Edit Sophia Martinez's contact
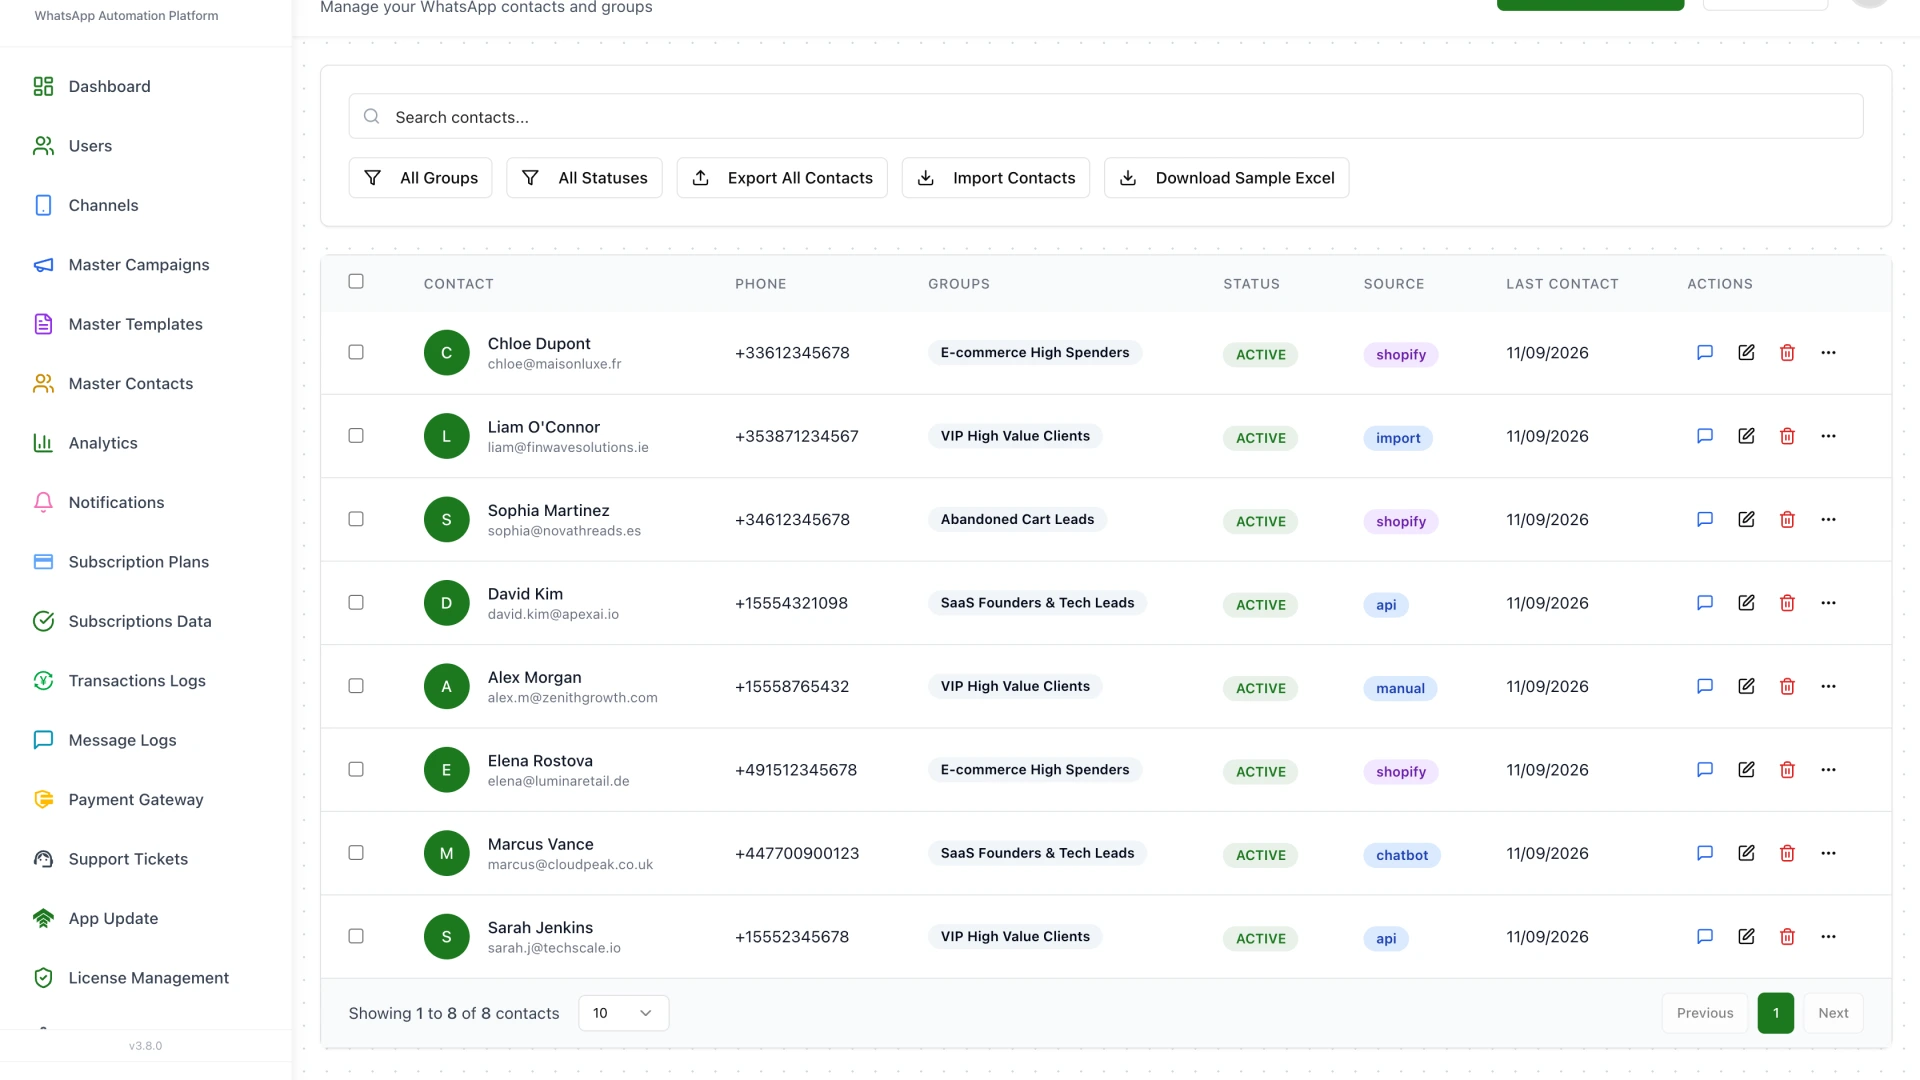Viewport: 1920px width, 1080px height. [1746, 519]
